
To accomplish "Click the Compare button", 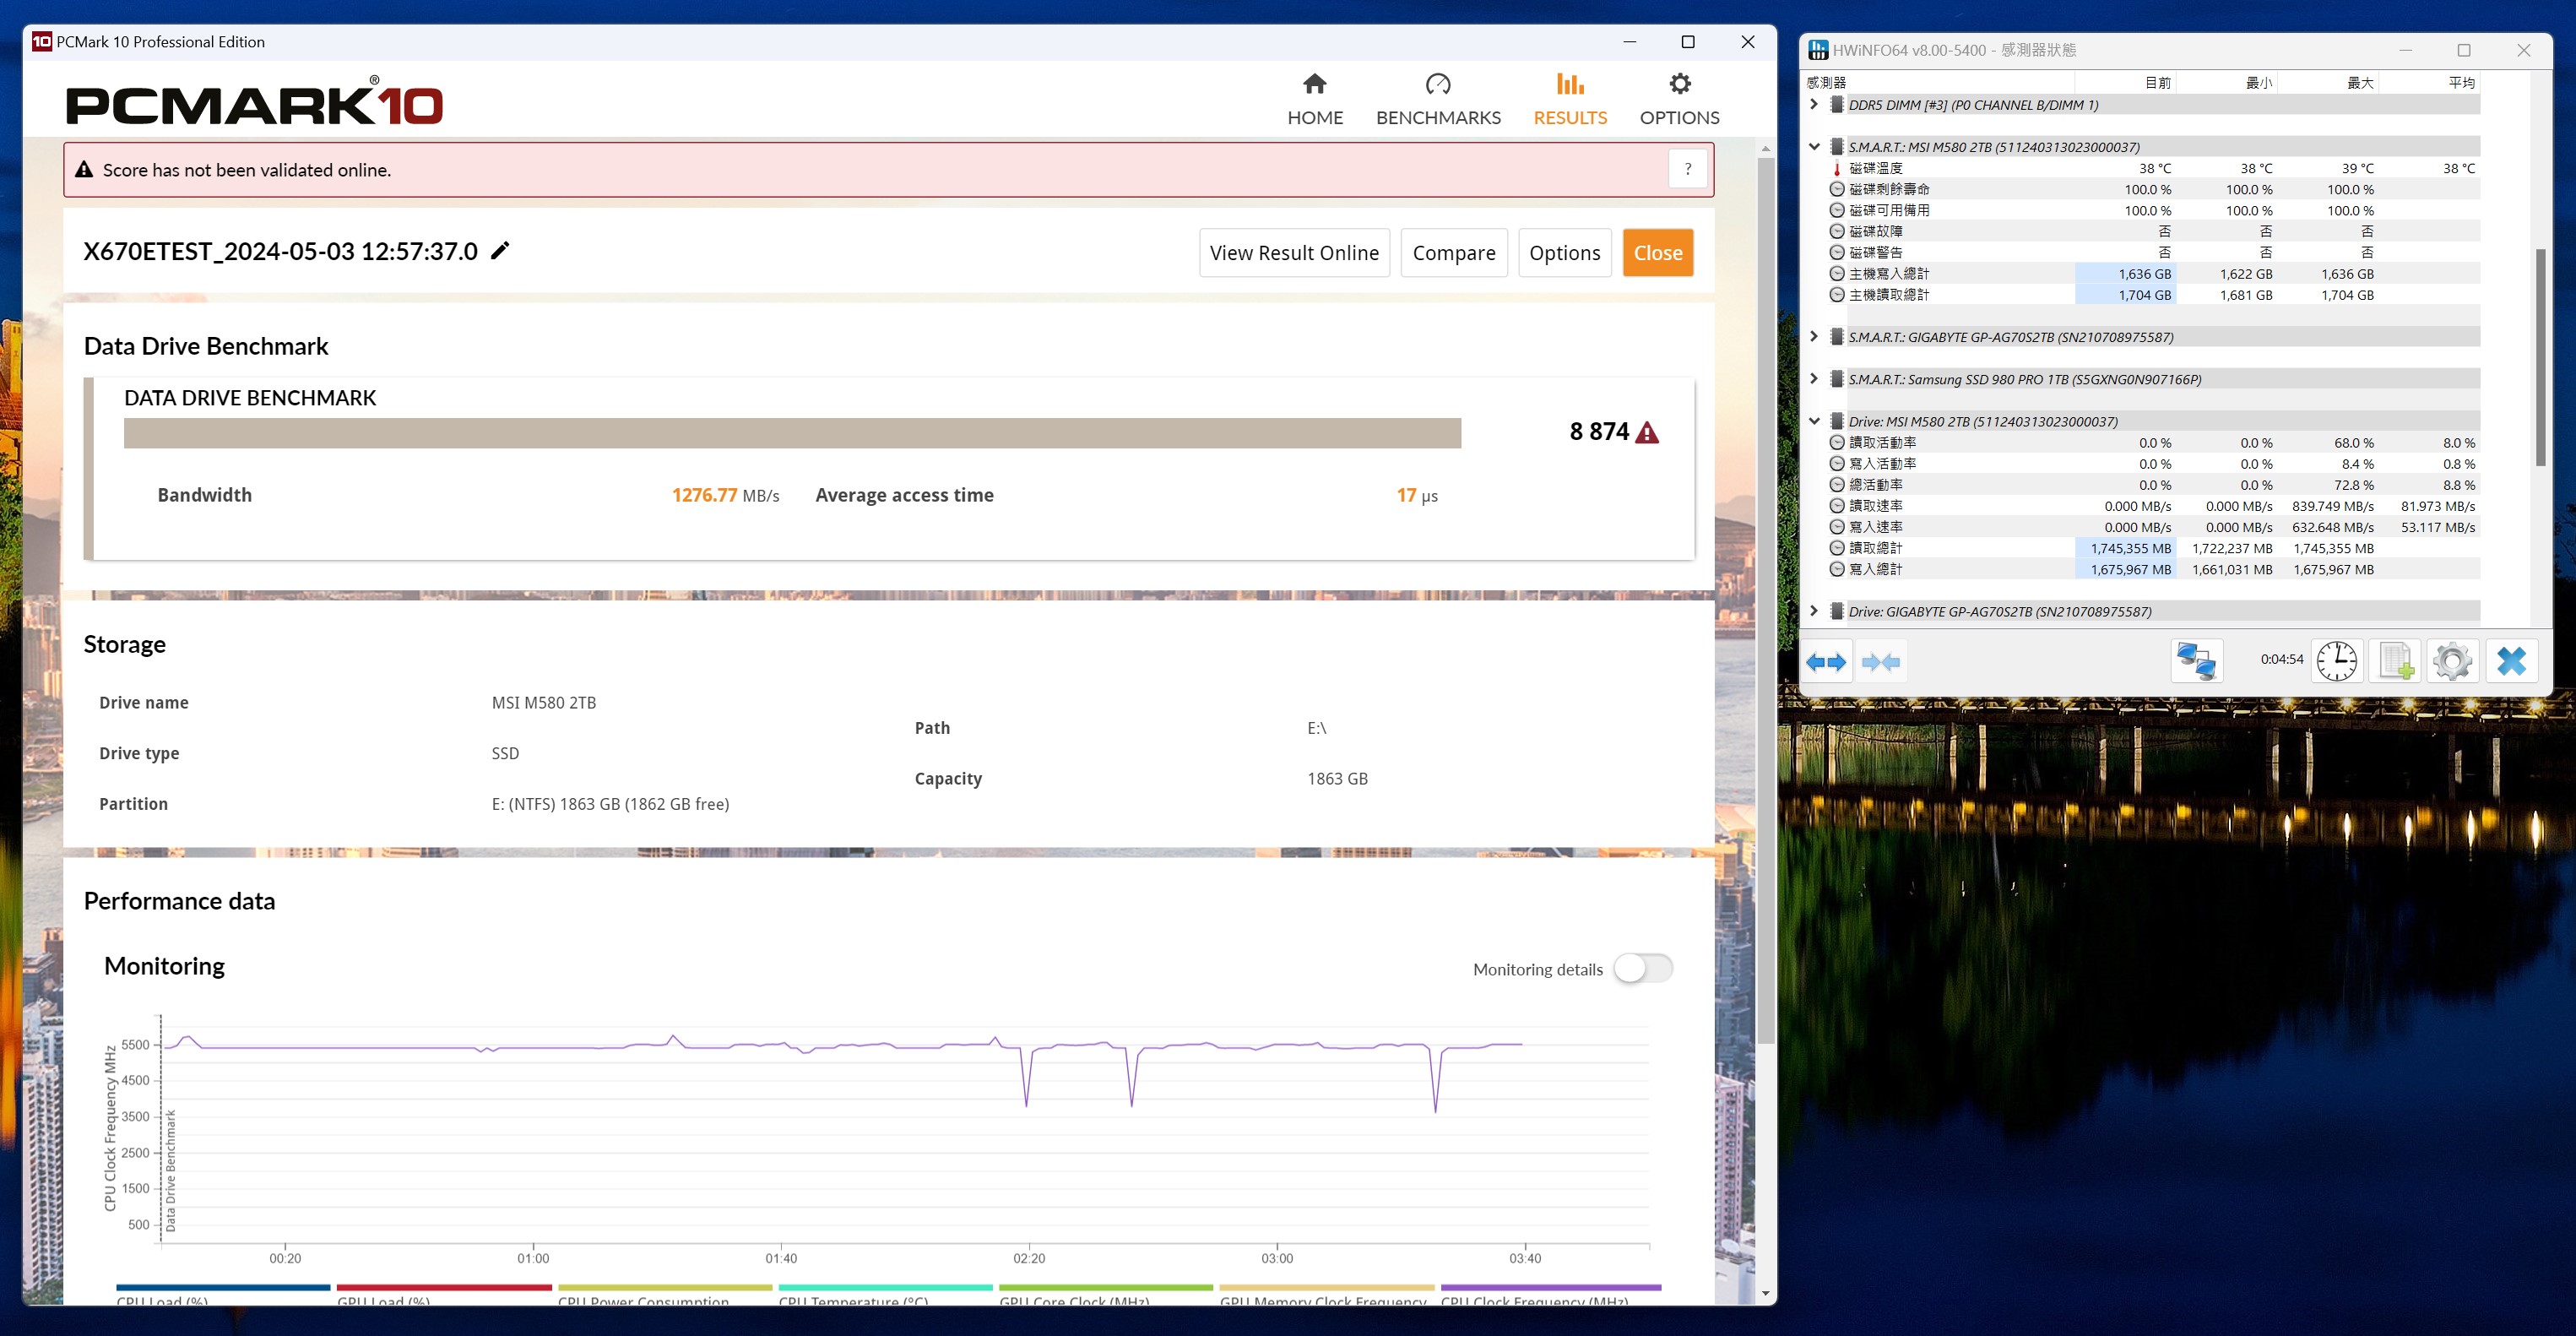I will click(x=1454, y=252).
